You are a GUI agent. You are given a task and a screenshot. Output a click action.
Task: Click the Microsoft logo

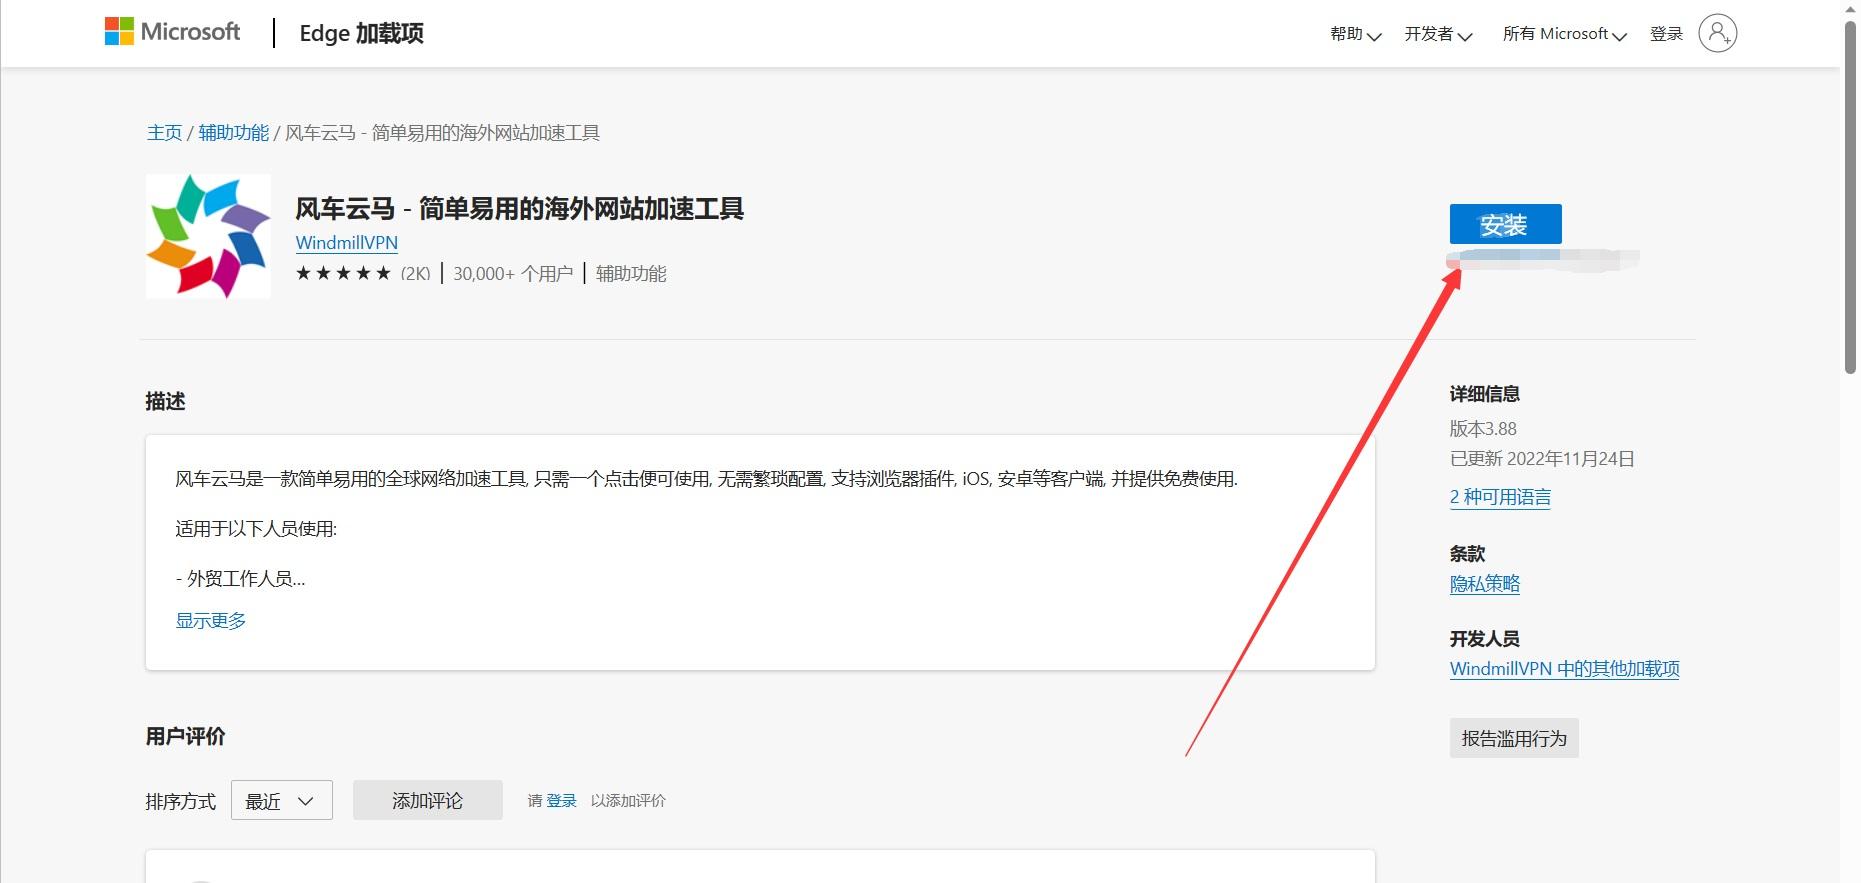172,32
